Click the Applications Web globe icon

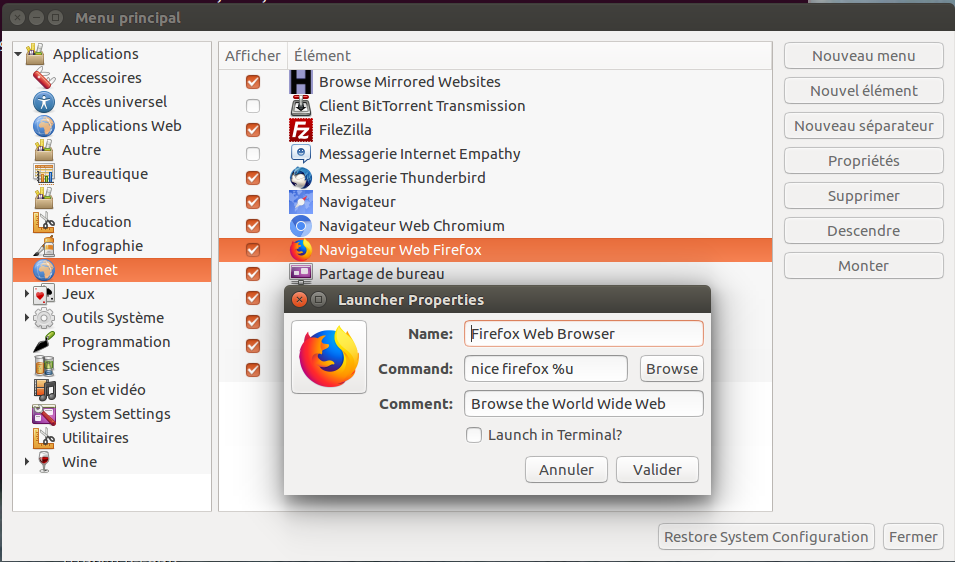click(44, 126)
